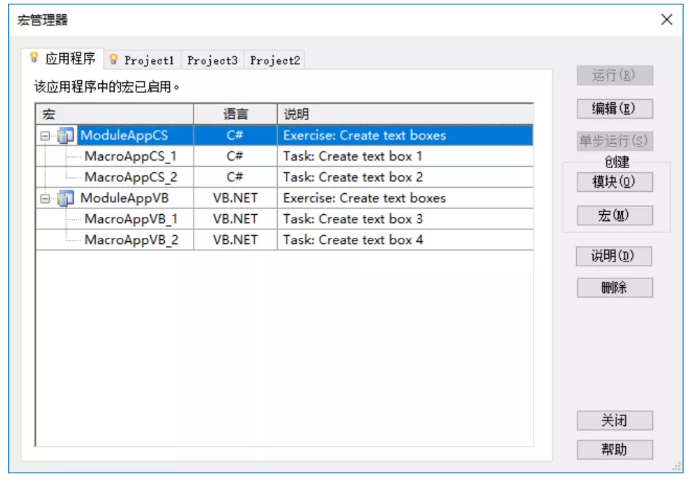Click the C# cell of MacroAppCS_1
692x479 pixels.
235,156
